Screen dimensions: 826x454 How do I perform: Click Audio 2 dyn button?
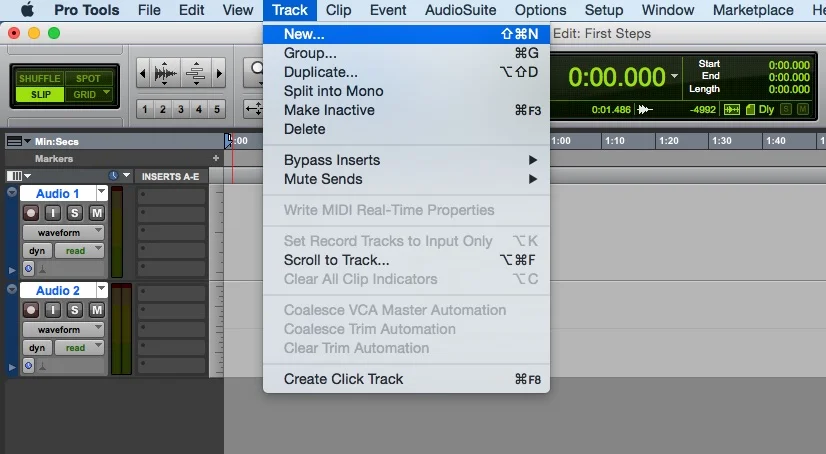37,348
